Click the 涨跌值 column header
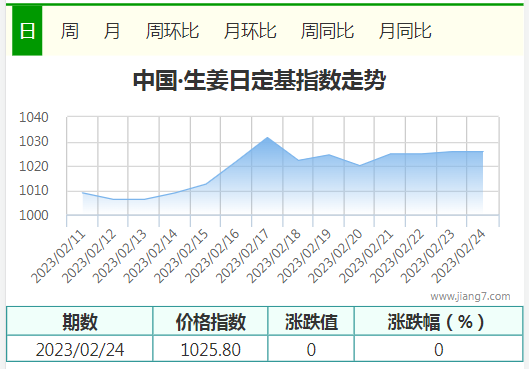 (311, 321)
